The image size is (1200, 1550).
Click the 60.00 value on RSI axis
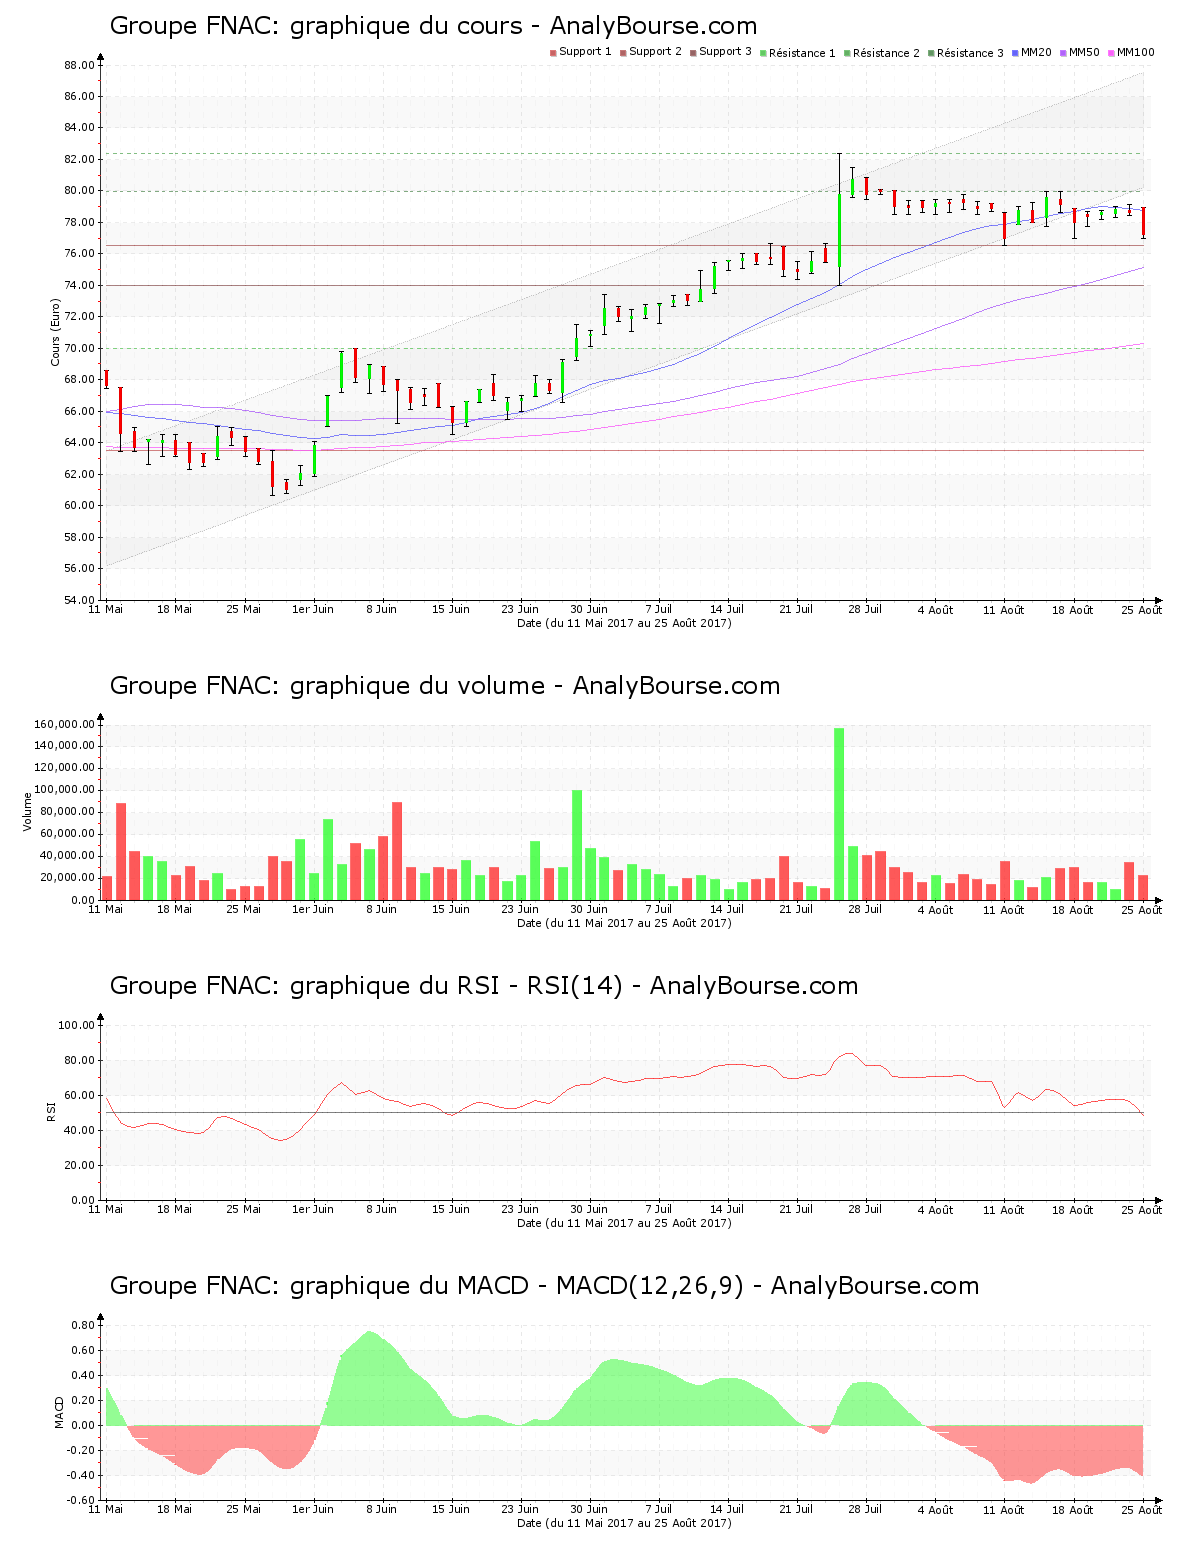pos(79,1095)
